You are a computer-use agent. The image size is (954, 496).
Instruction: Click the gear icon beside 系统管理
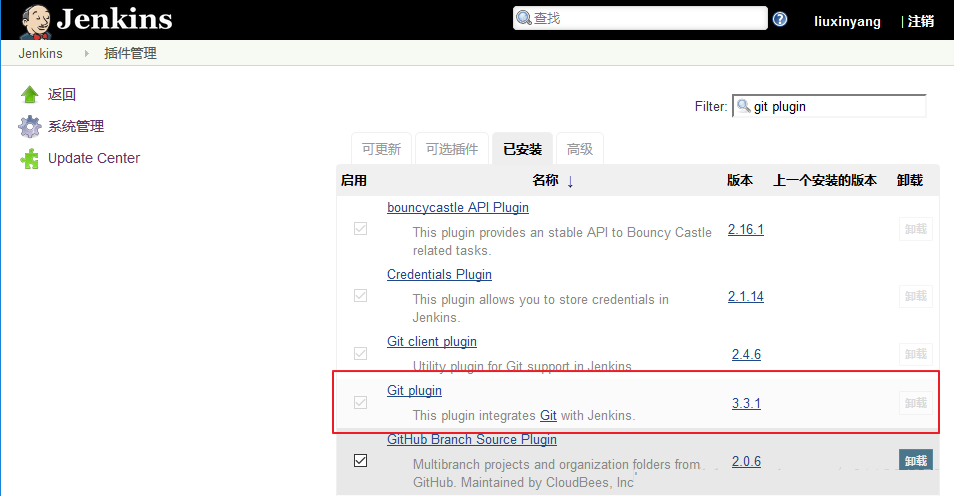point(30,127)
